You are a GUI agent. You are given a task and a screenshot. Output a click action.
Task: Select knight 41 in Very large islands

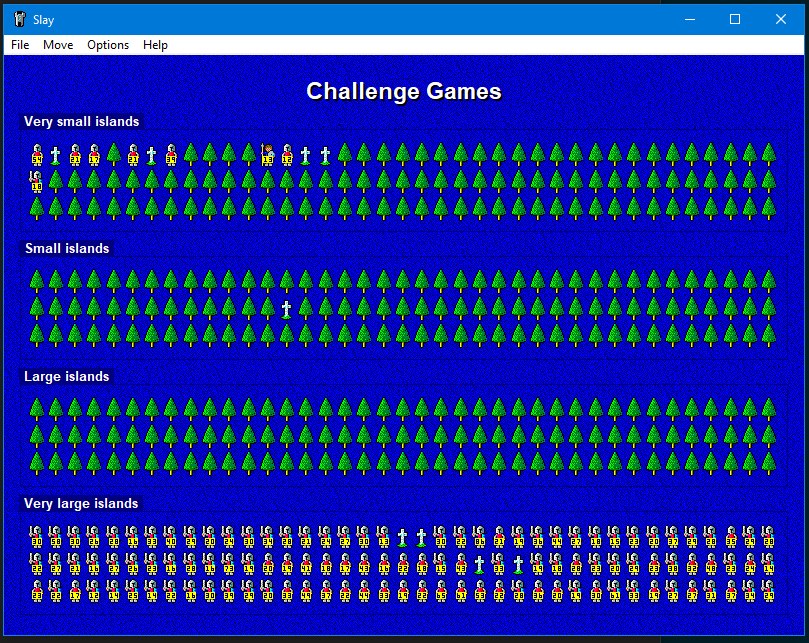[306, 564]
